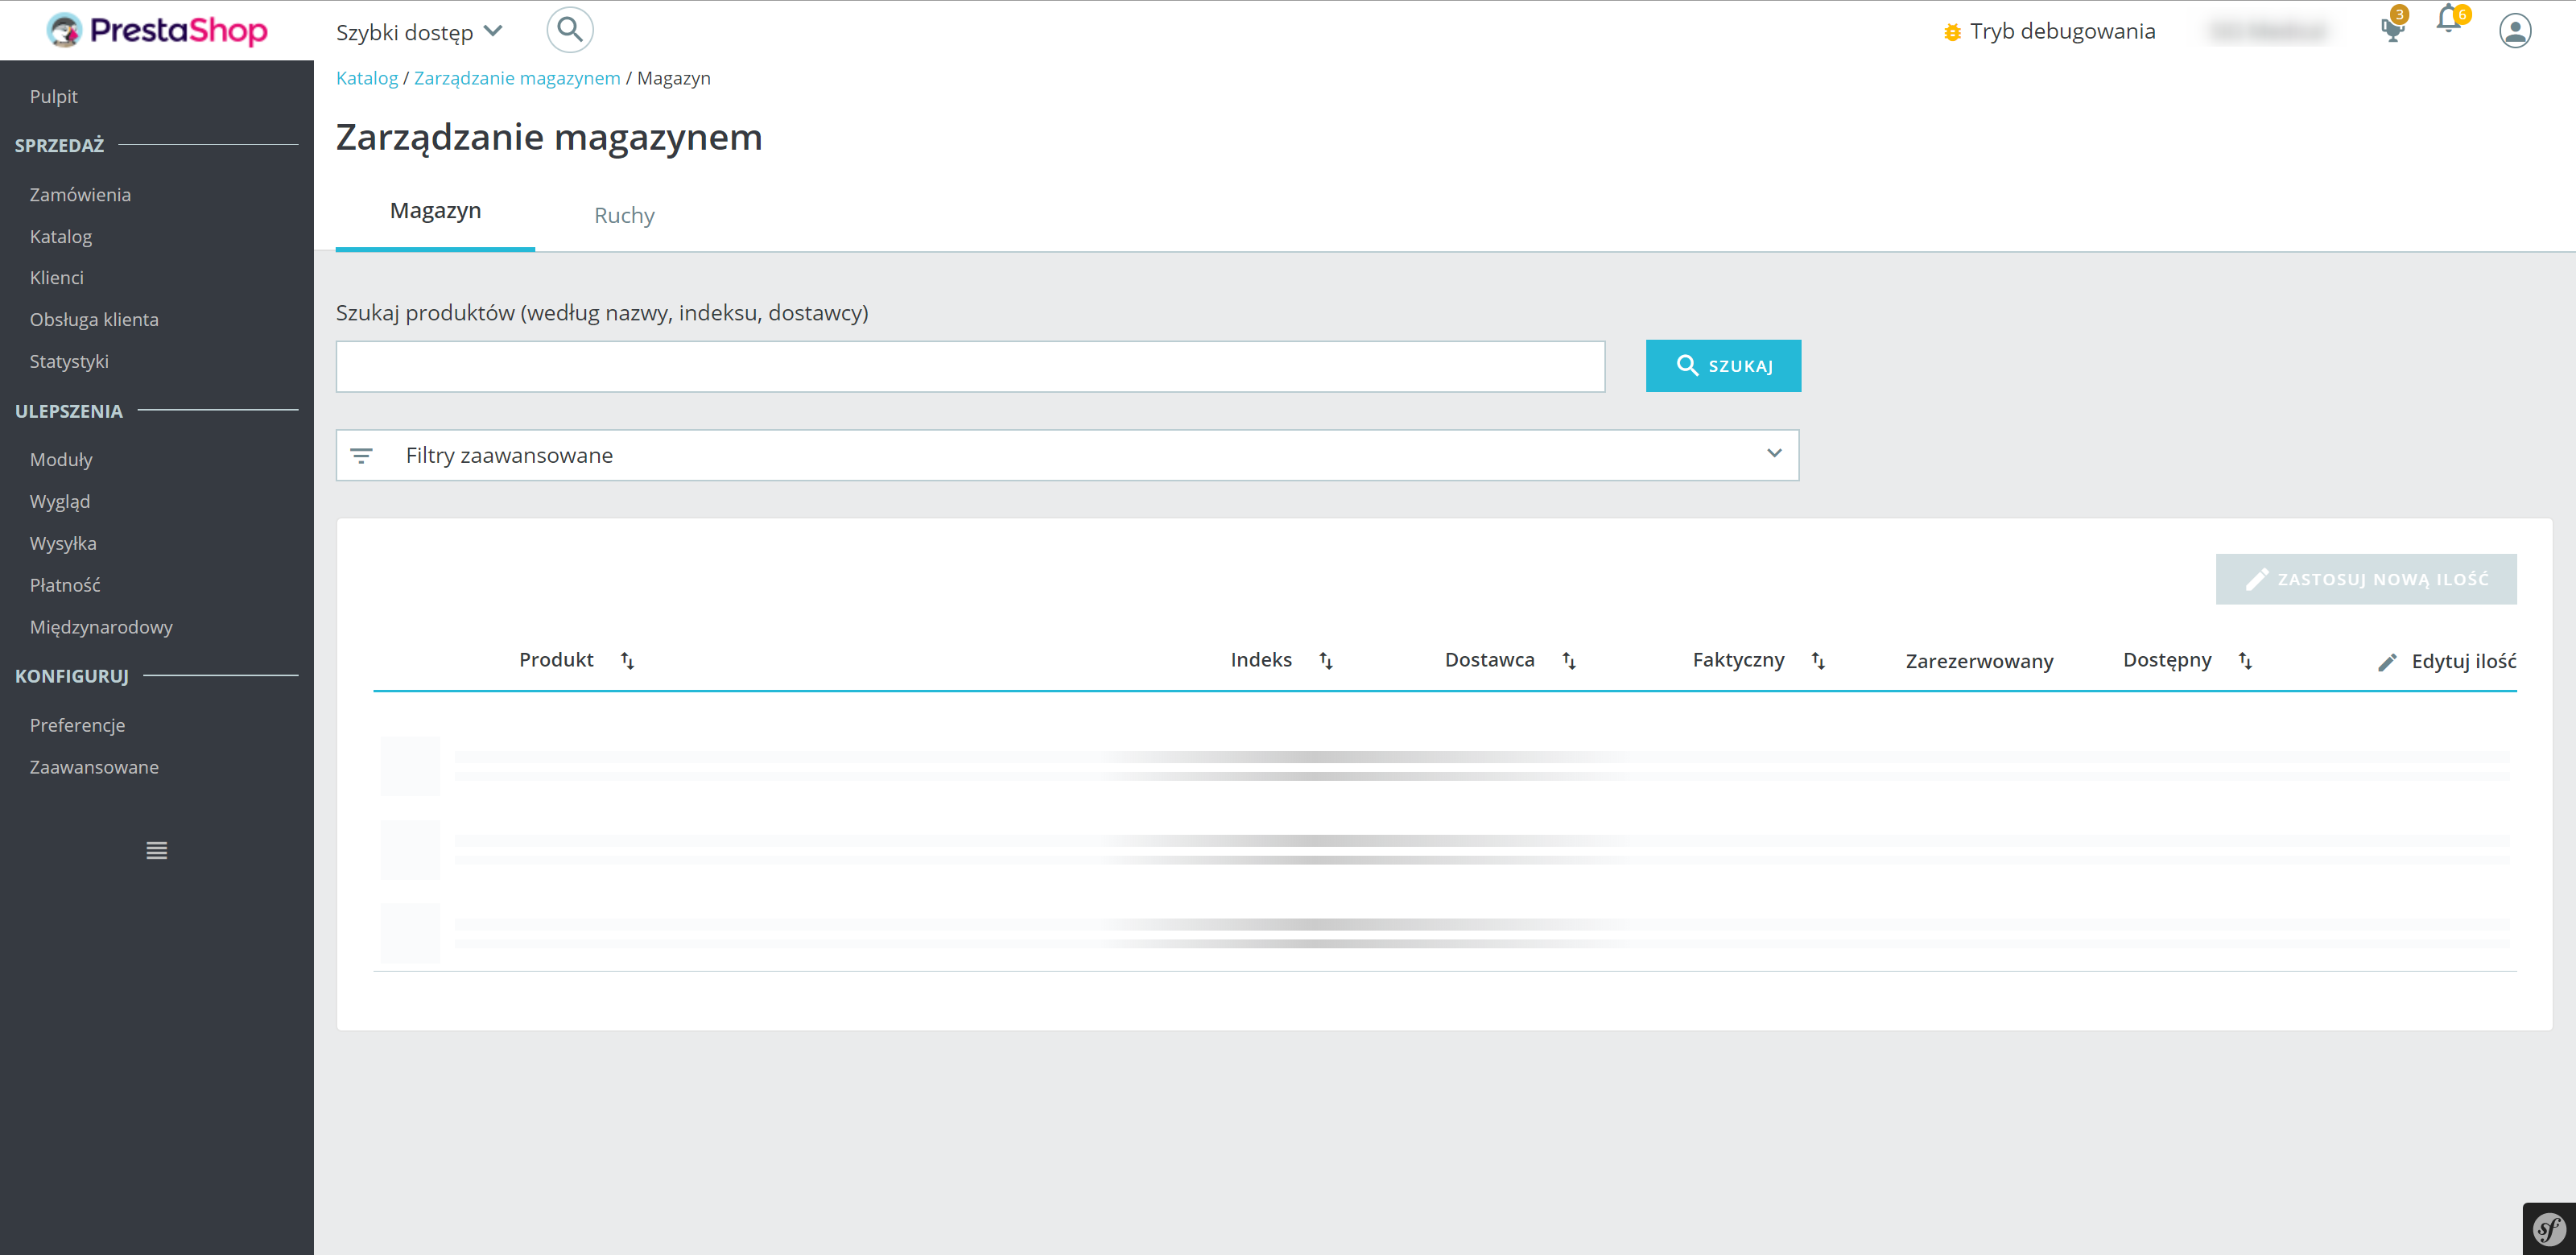Open Moduły in the sidebar menu
The height and width of the screenshot is (1255, 2576).
point(61,460)
